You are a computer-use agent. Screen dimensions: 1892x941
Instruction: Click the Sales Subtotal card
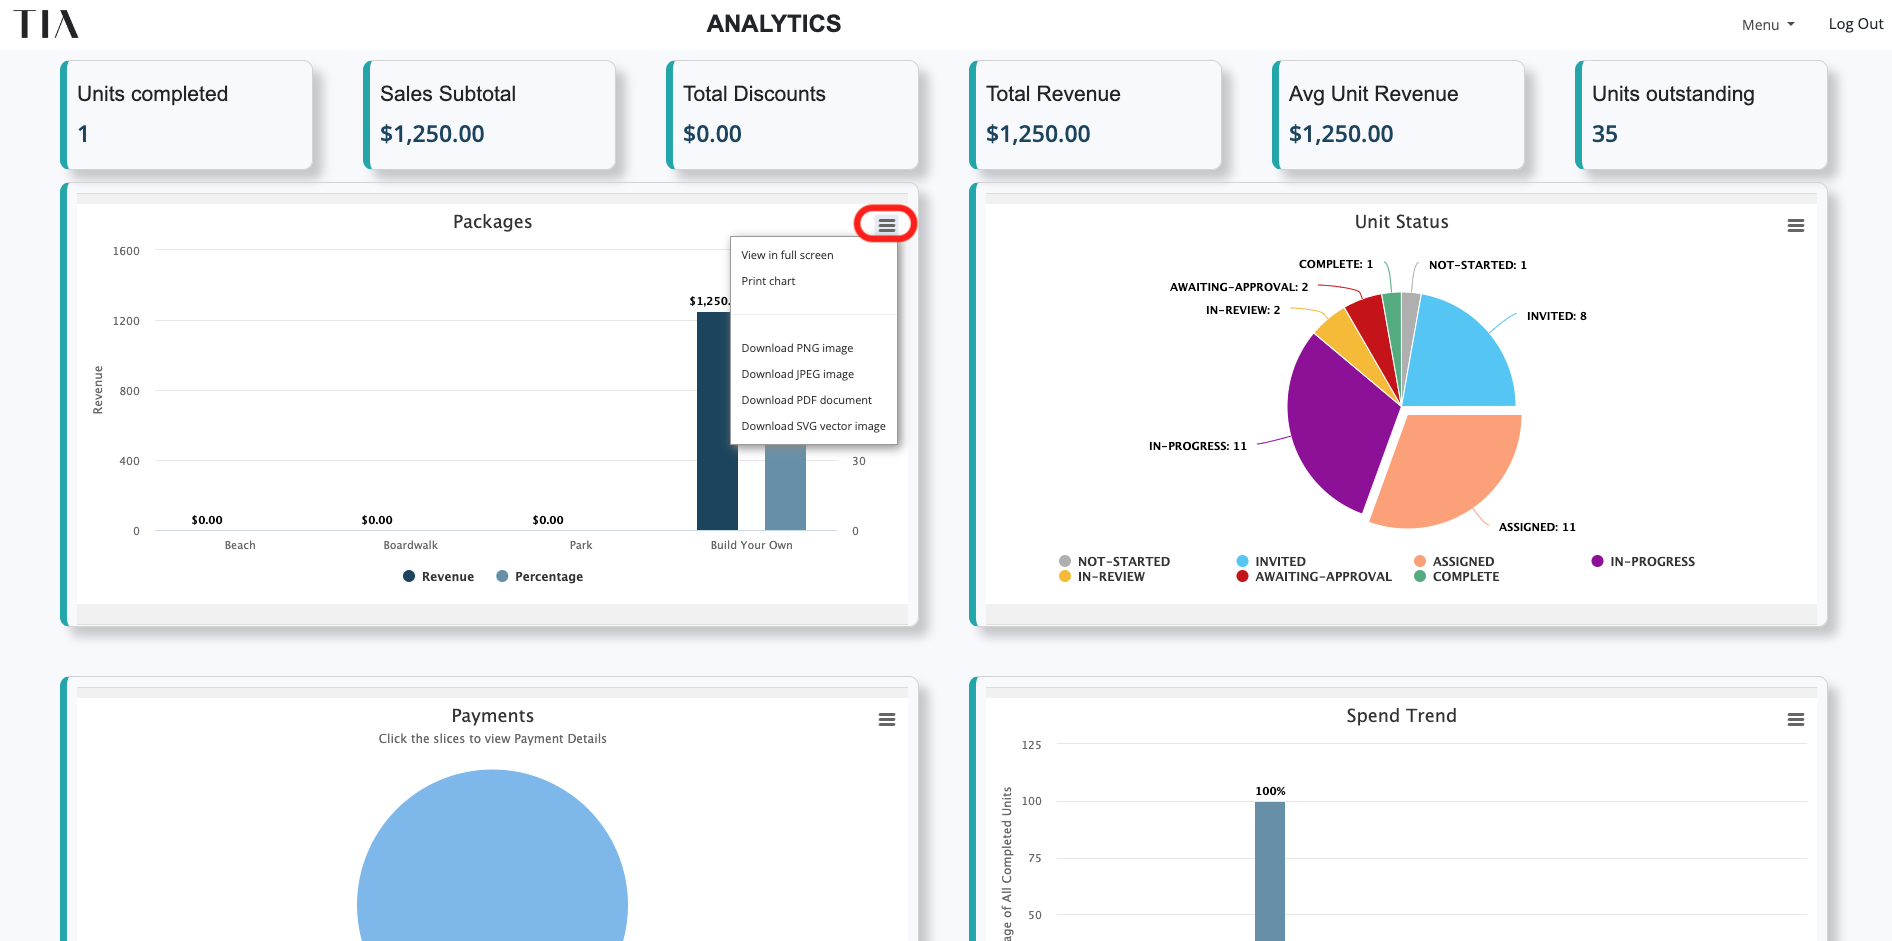tap(490, 115)
